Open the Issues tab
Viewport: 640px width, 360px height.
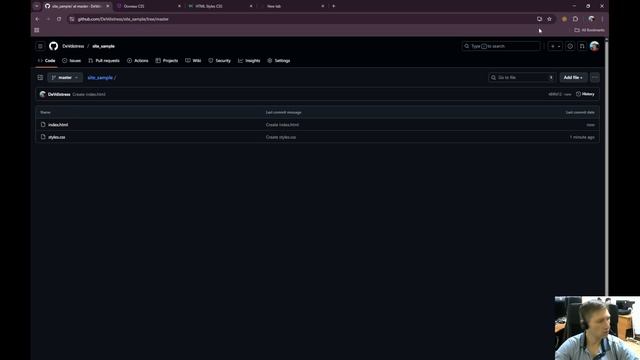tap(71, 60)
